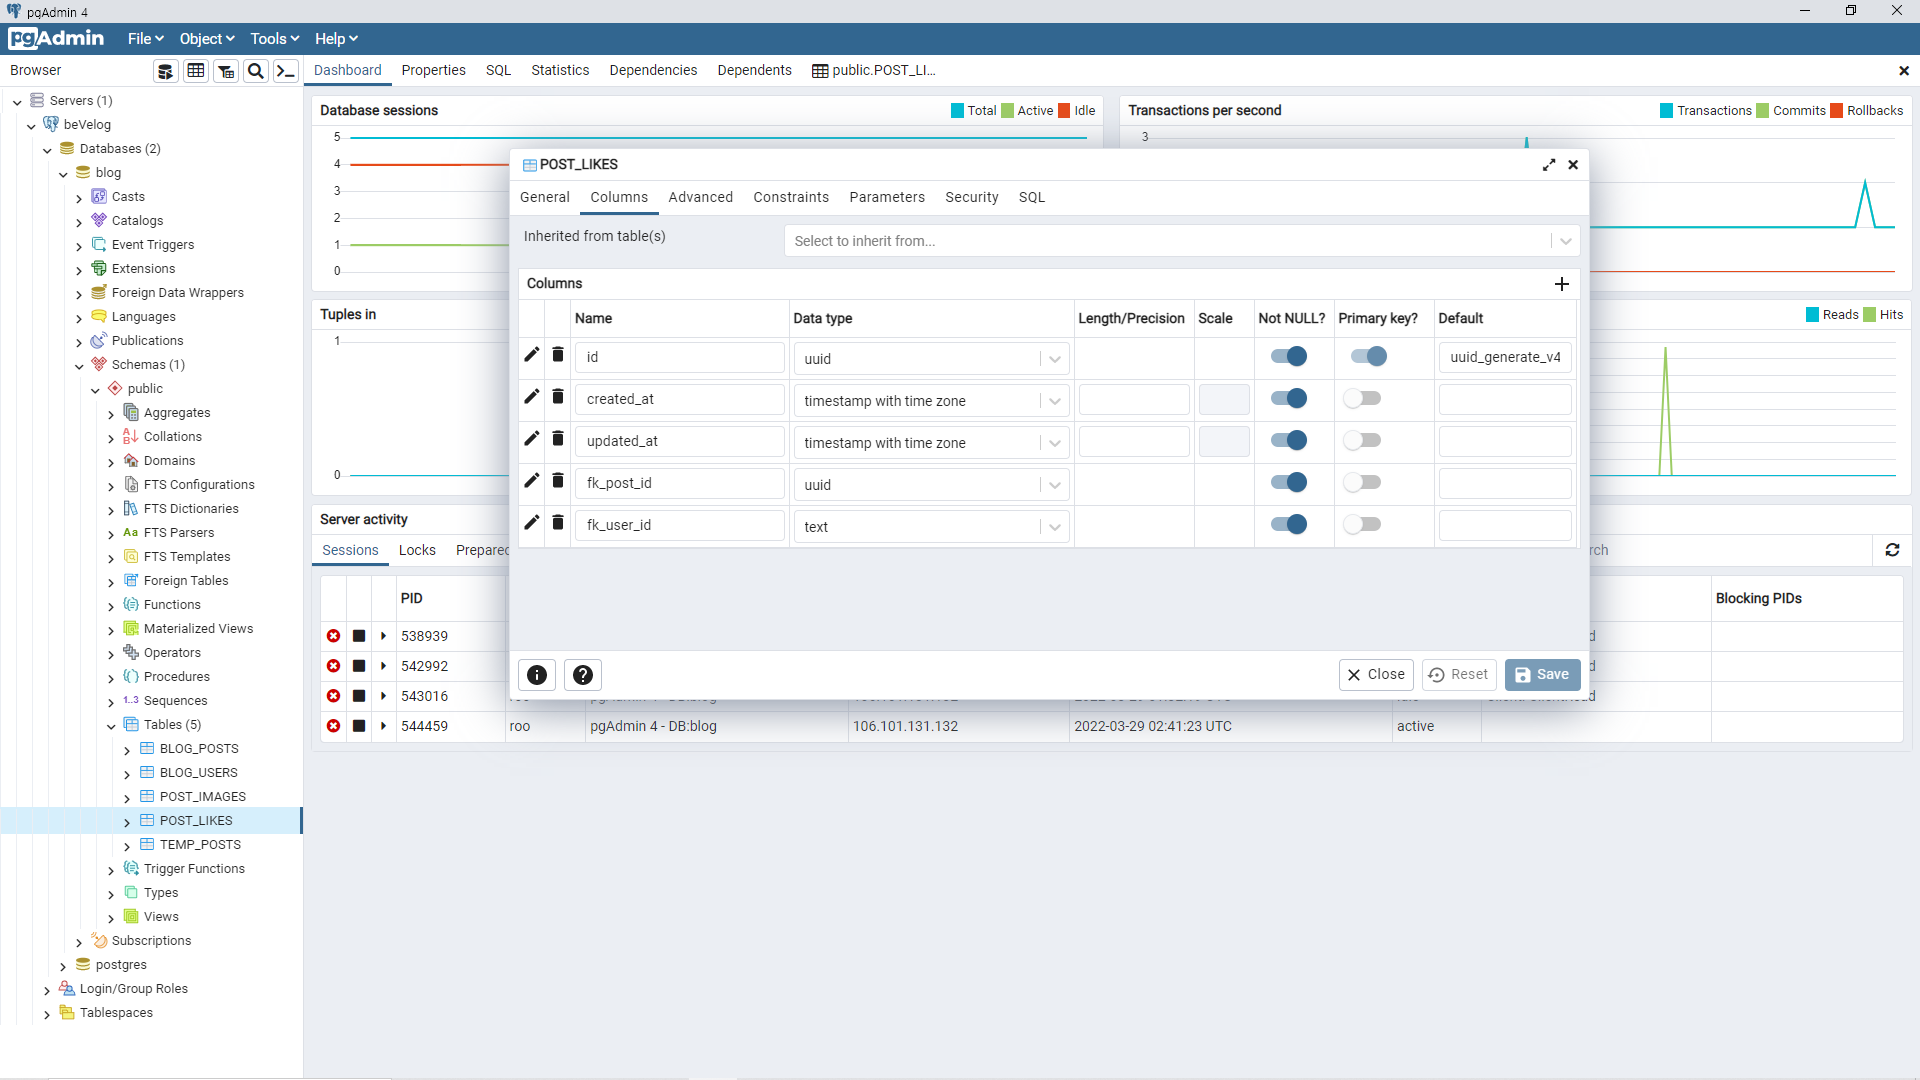Toggle Primary key for id column
The image size is (1920, 1080).
pyautogui.click(x=1369, y=356)
